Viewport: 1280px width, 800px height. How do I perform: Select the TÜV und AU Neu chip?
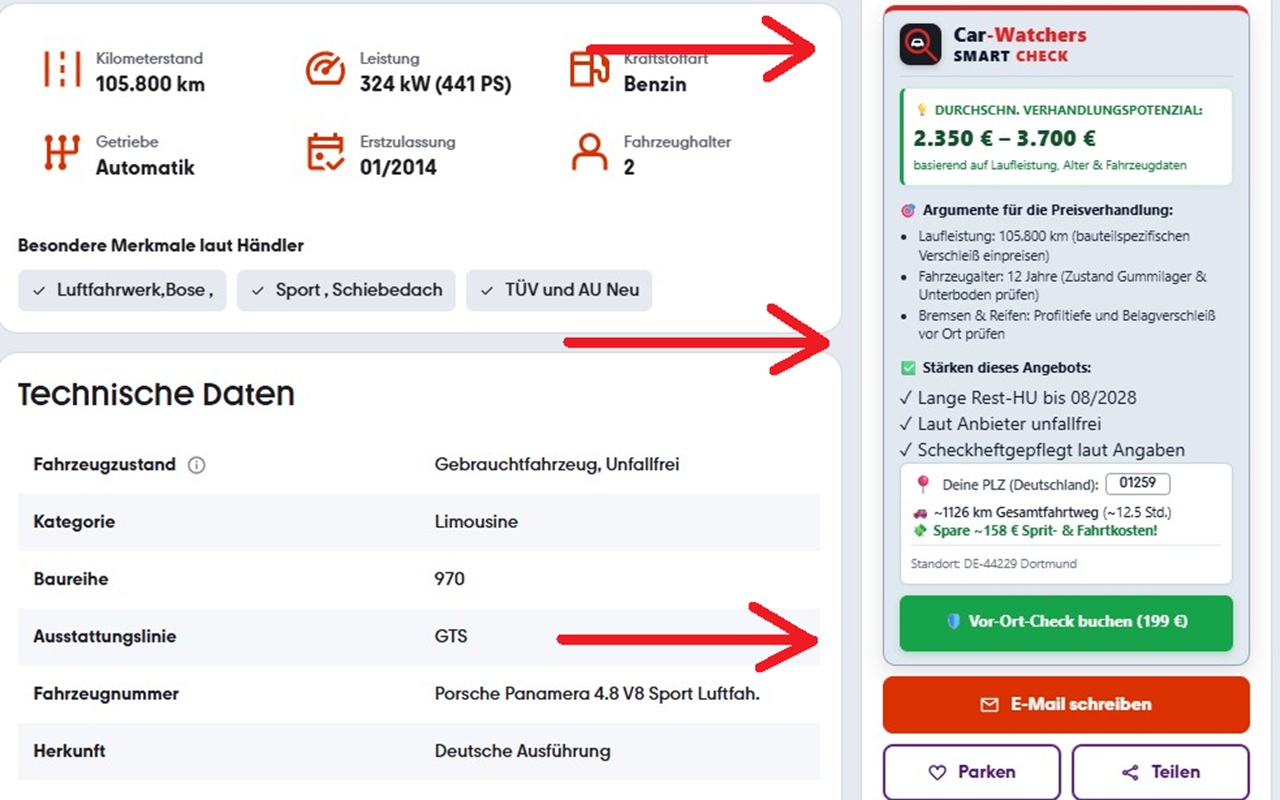click(x=559, y=290)
